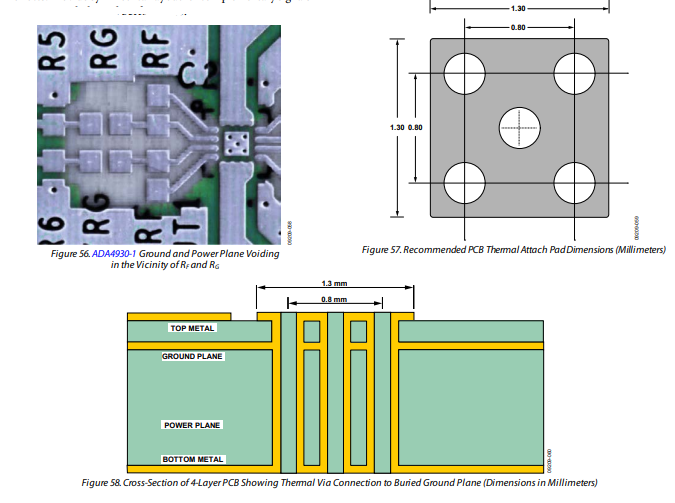Viewport: 675px width, 503px height.
Task: Select the 'GROUND PLANE' label in cross-section
Action: pyautogui.click(x=192, y=356)
